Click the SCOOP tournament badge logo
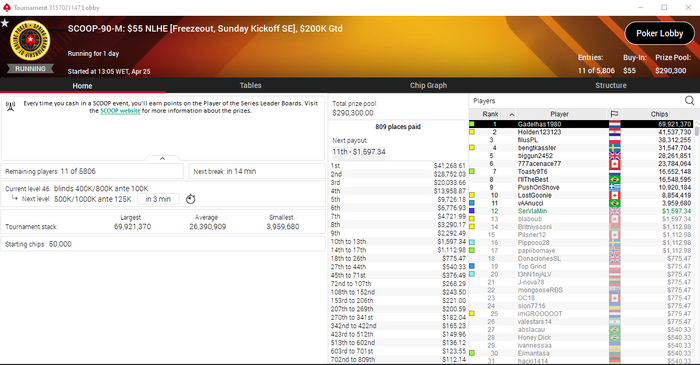700x365 pixels. point(30,41)
